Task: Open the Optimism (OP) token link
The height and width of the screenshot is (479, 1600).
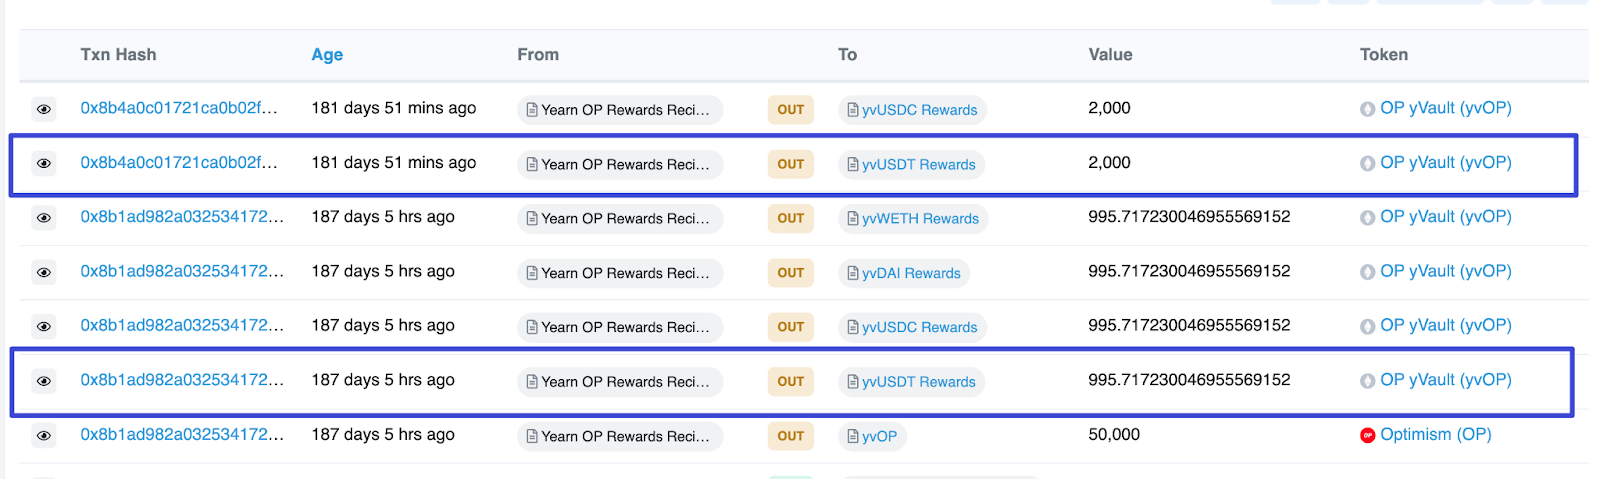Action: [x=1435, y=434]
